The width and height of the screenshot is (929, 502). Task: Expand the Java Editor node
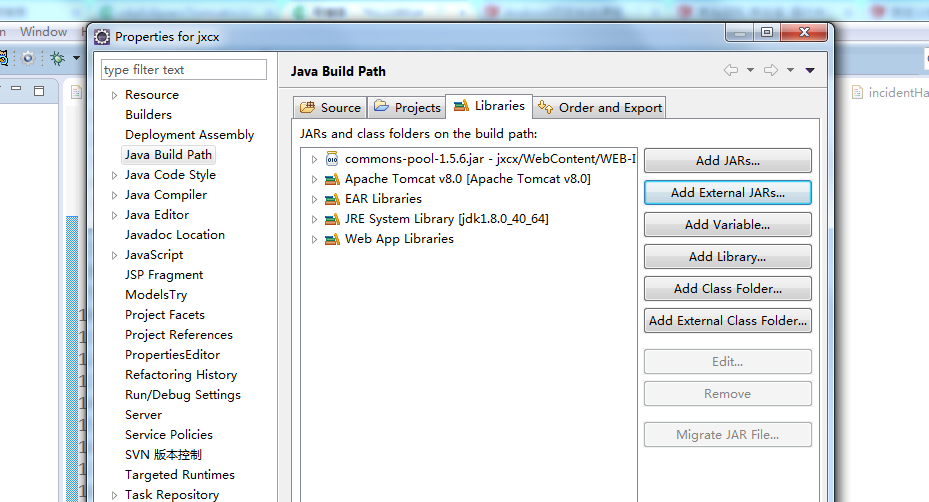pyautogui.click(x=114, y=216)
